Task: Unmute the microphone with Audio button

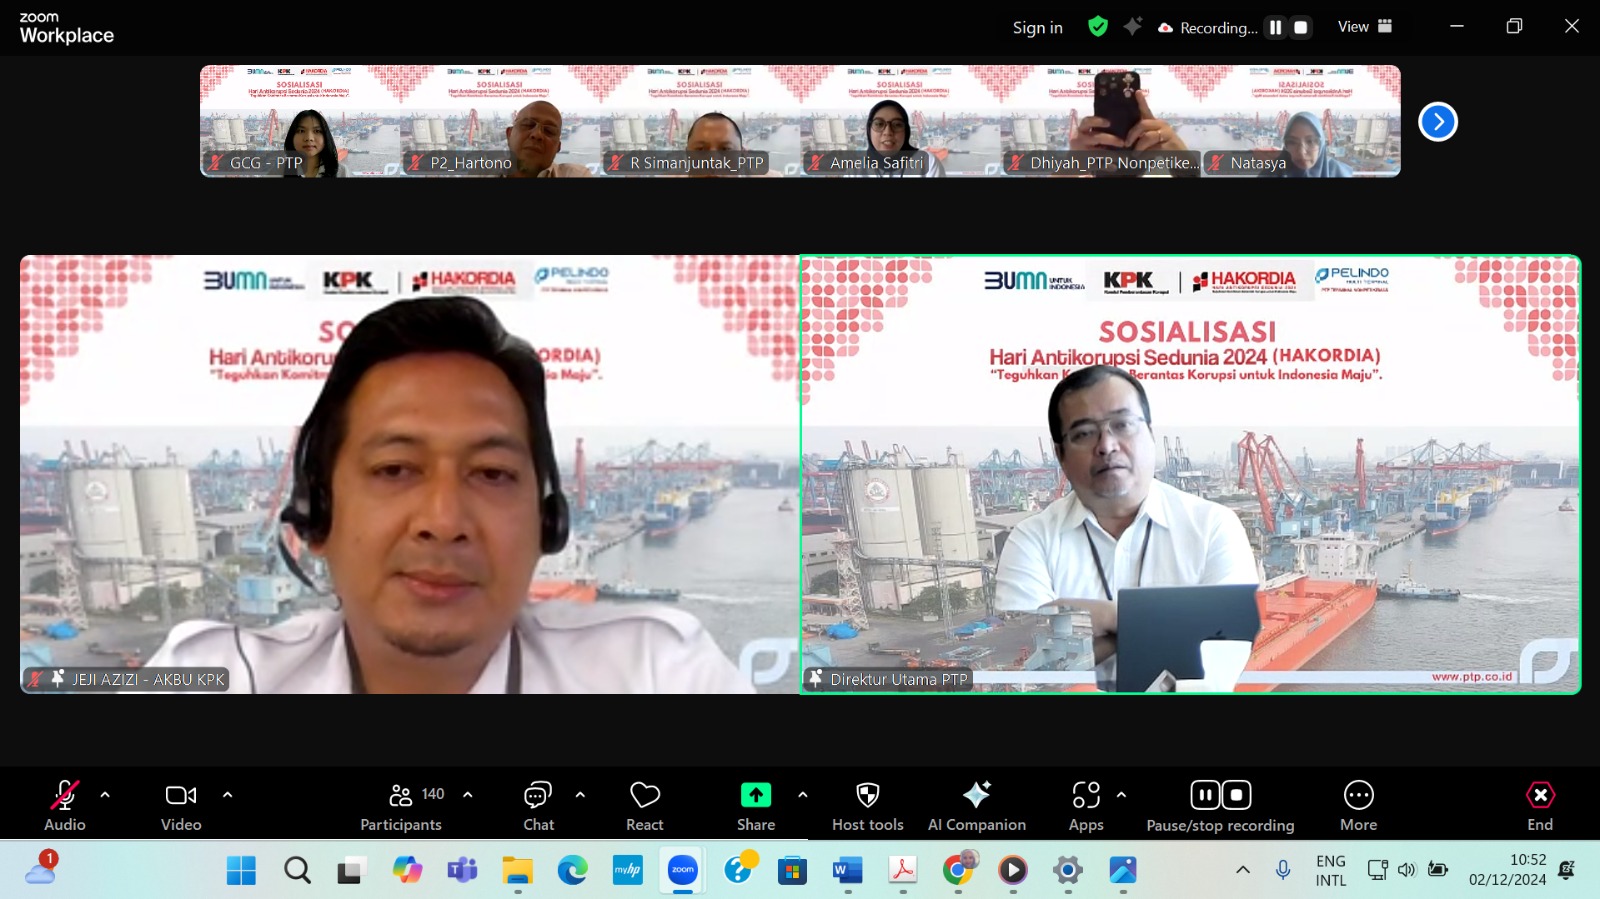Action: (65, 805)
